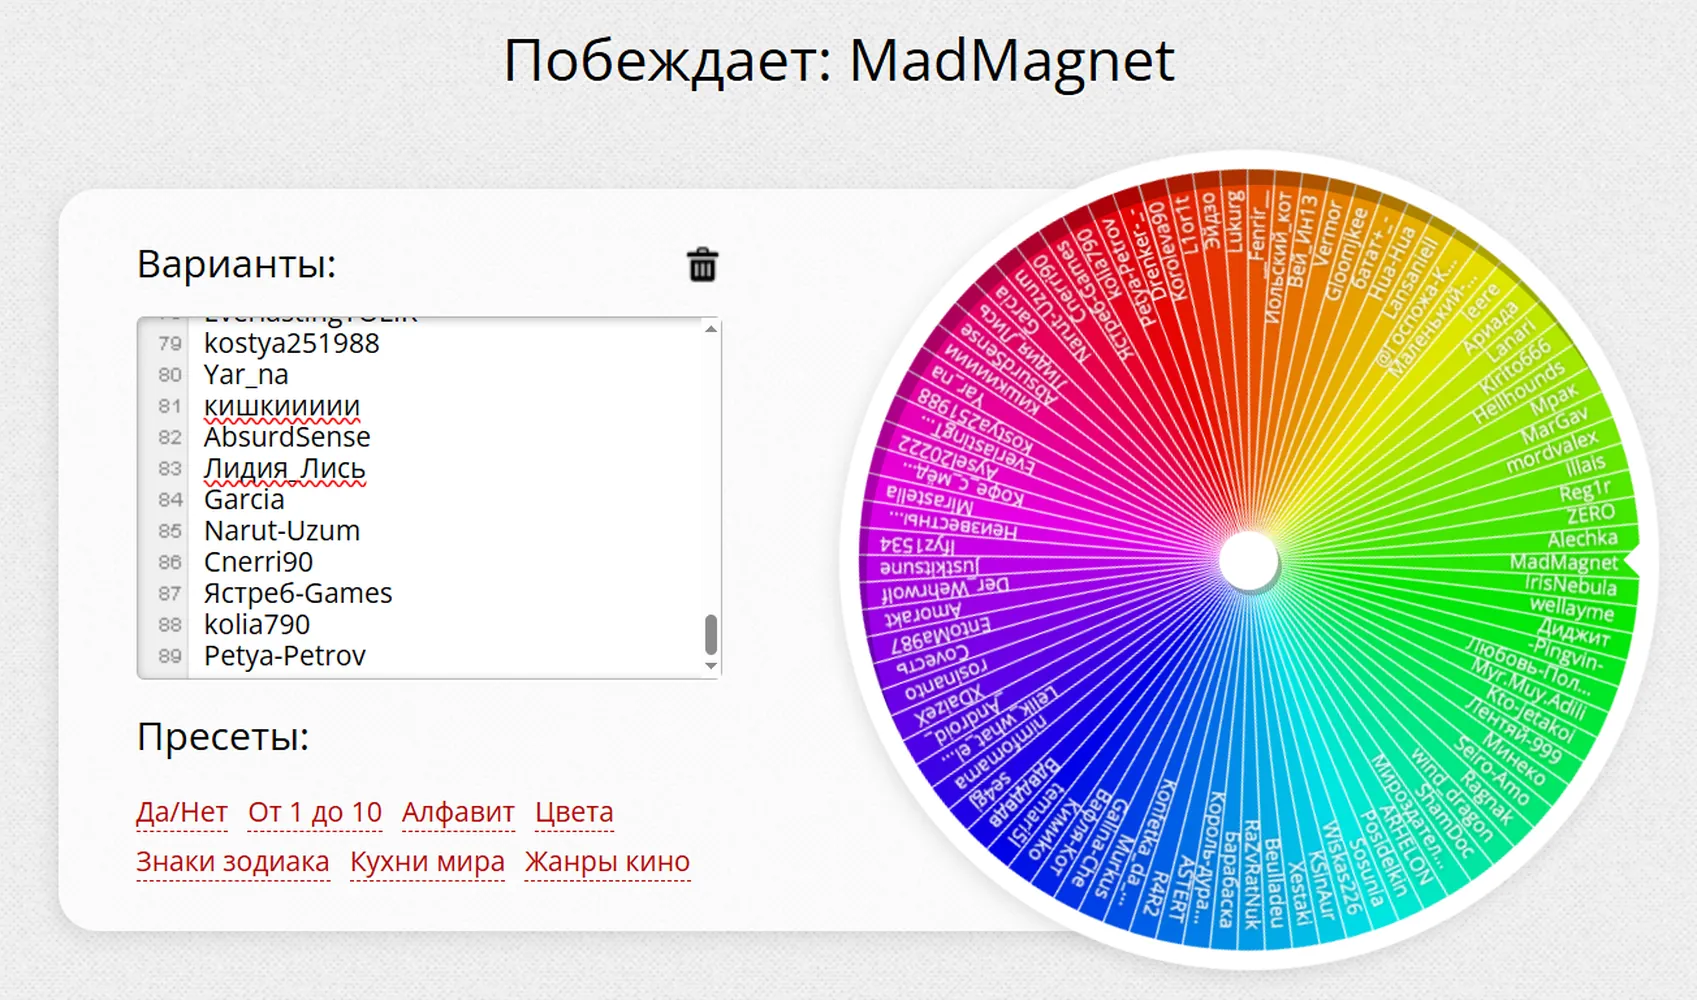Click list entry AbsurdSense
Image resolution: width=1697 pixels, height=1000 pixels.
click(x=287, y=437)
